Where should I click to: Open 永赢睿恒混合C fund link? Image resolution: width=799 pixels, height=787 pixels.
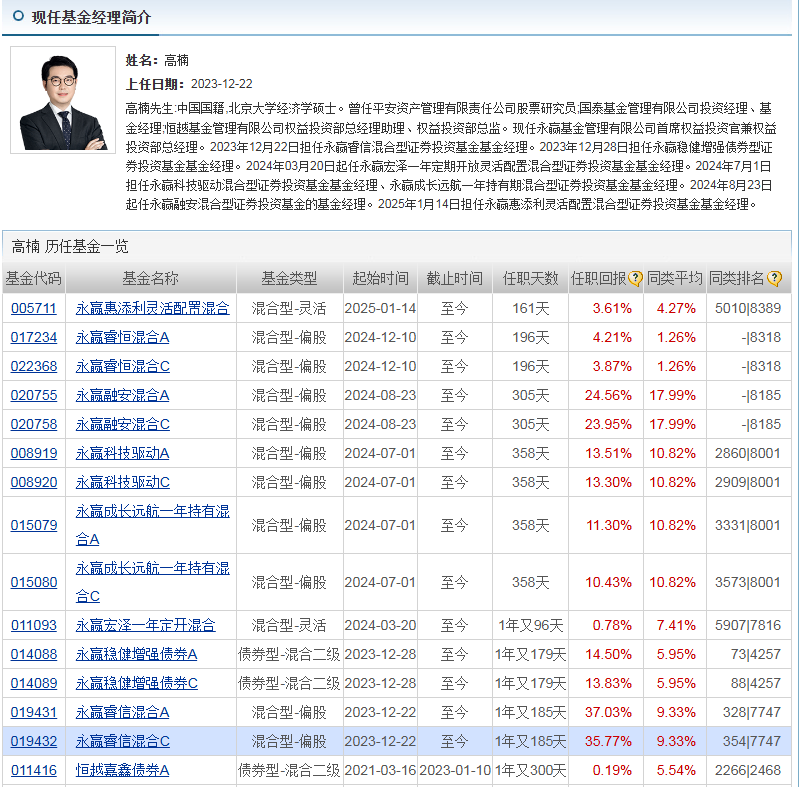(x=122, y=366)
